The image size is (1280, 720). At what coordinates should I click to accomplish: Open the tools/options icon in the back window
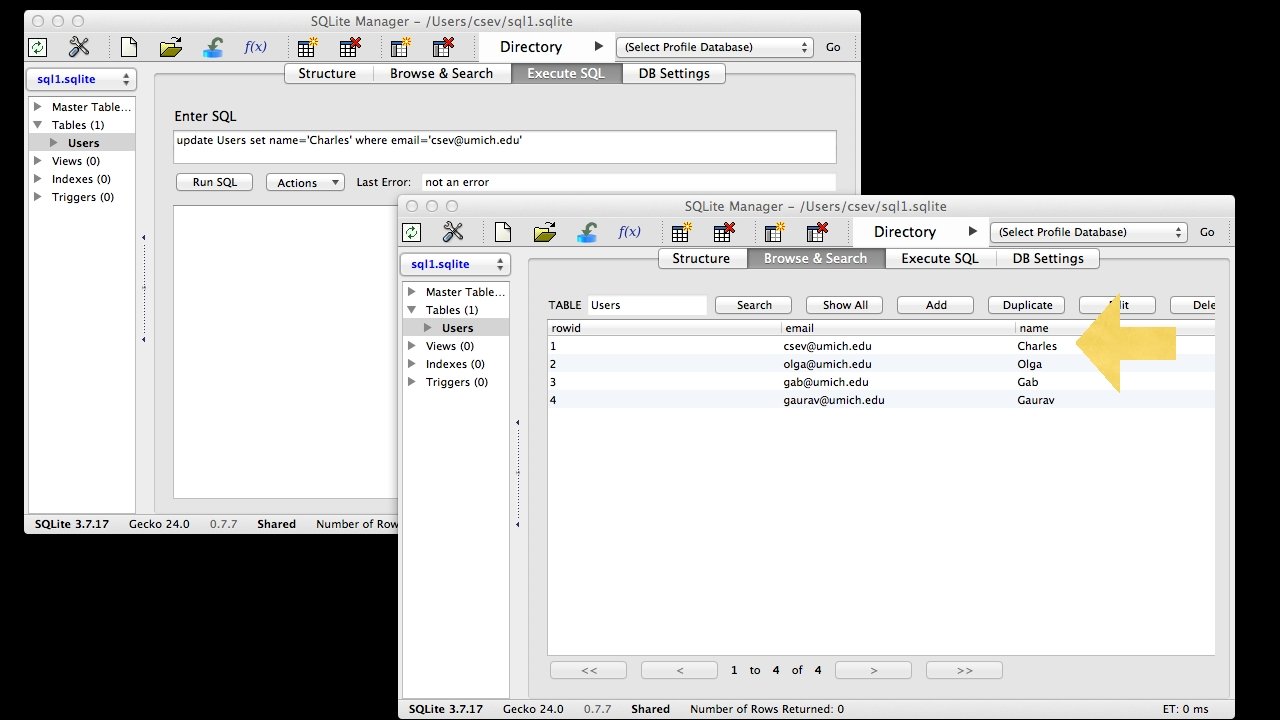click(x=80, y=47)
